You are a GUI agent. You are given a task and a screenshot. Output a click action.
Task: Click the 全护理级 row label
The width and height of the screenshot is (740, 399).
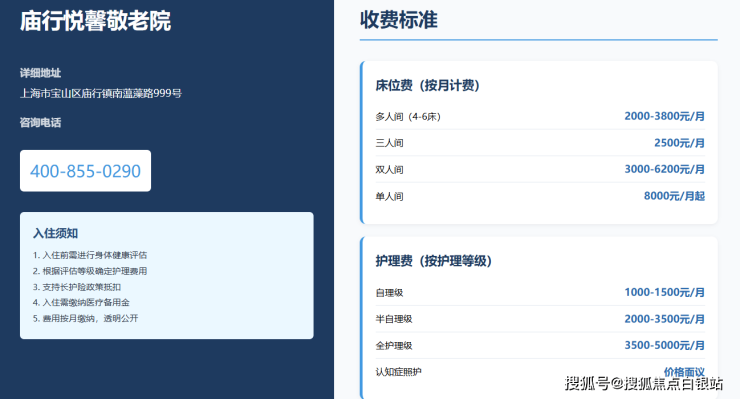pyautogui.click(x=394, y=346)
